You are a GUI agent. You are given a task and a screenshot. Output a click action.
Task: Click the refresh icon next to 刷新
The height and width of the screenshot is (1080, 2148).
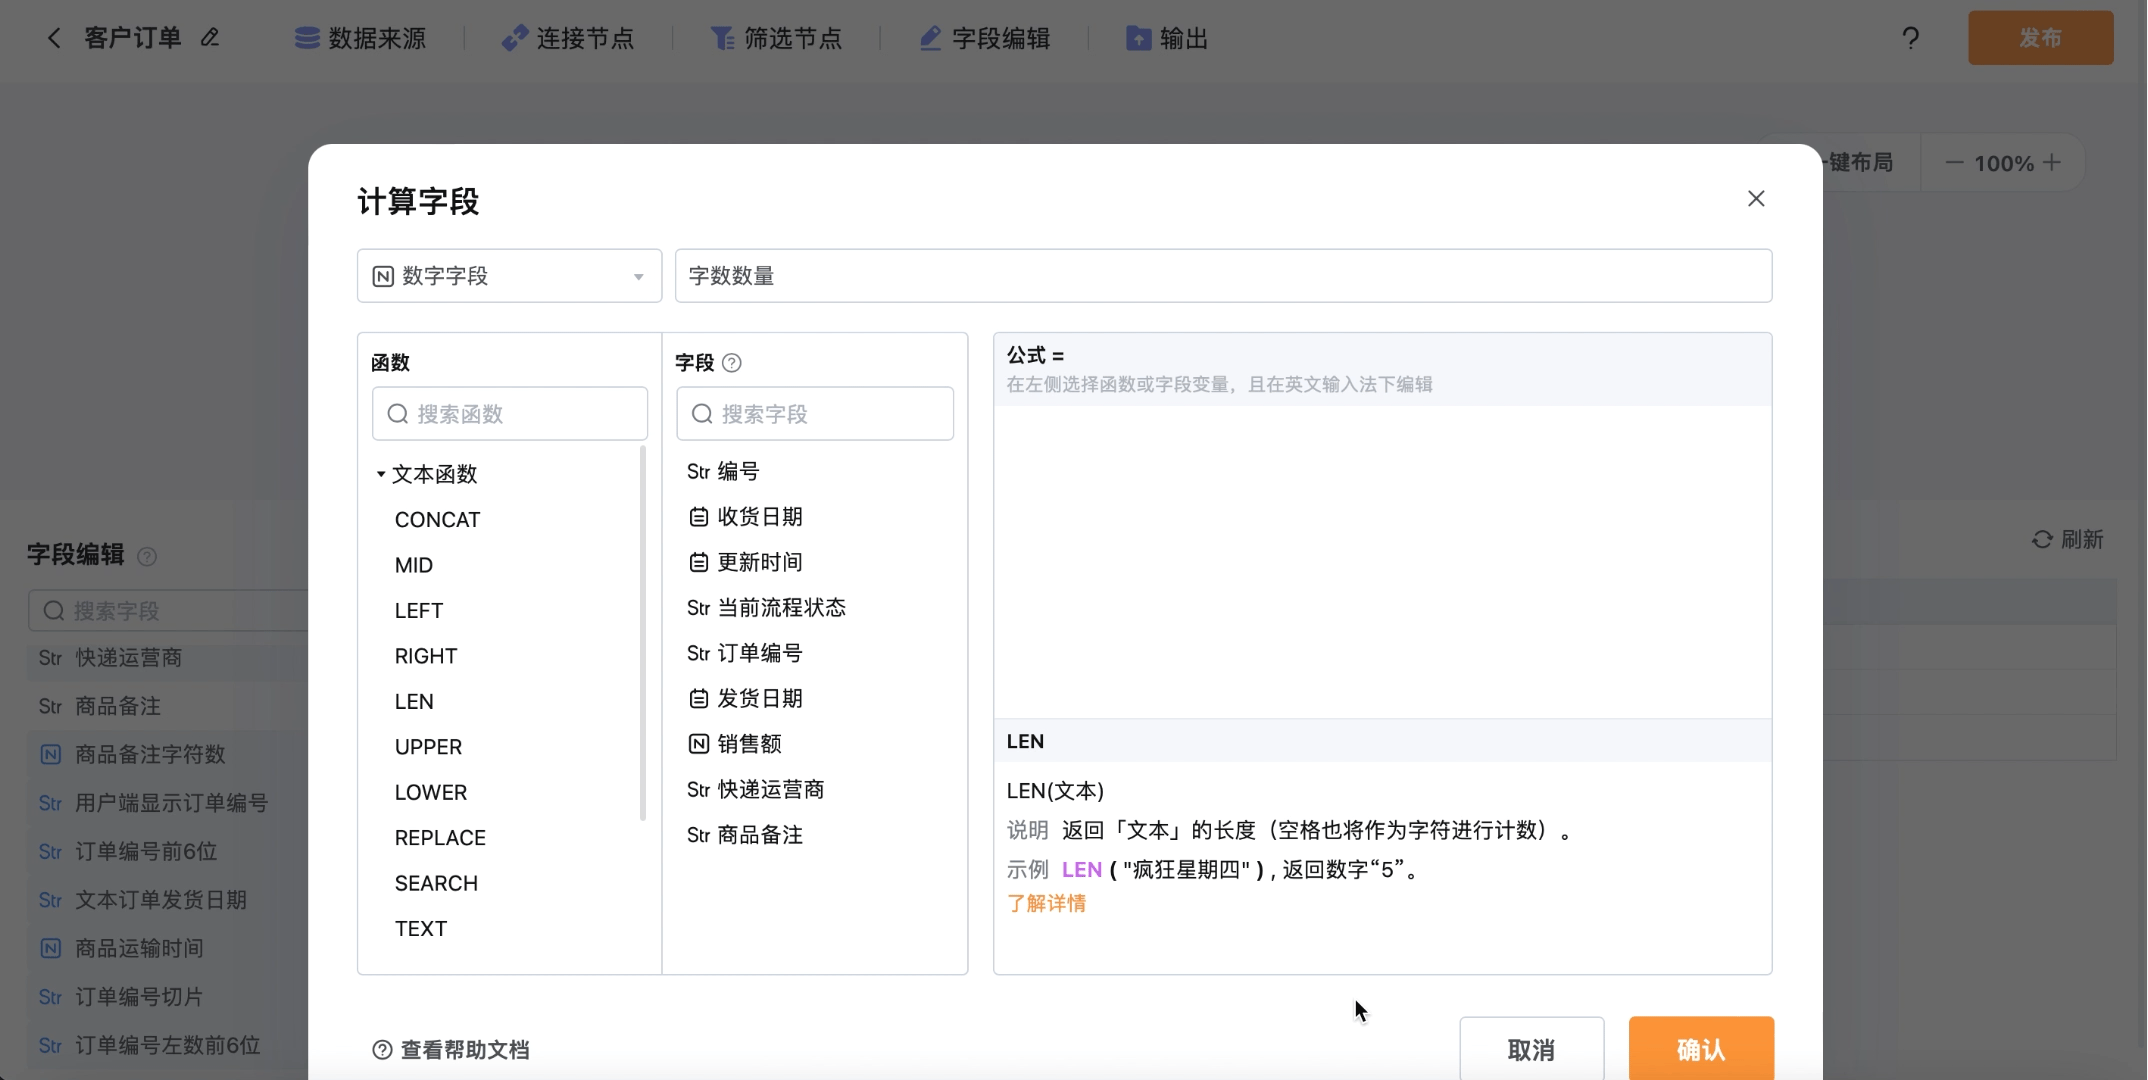tap(2042, 540)
